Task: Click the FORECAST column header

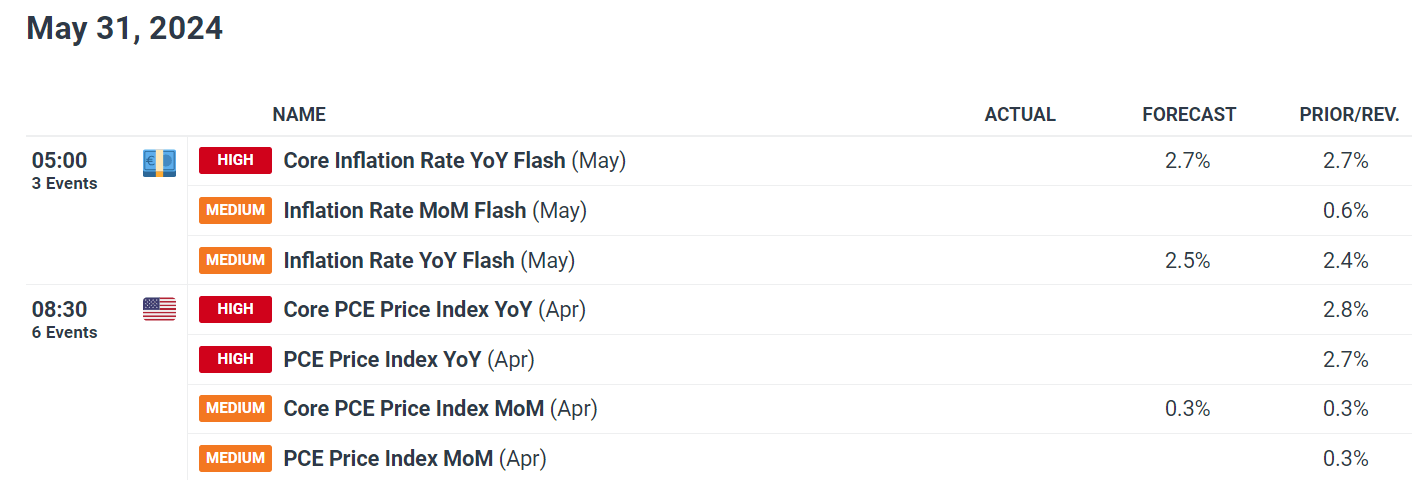Action: (1189, 115)
